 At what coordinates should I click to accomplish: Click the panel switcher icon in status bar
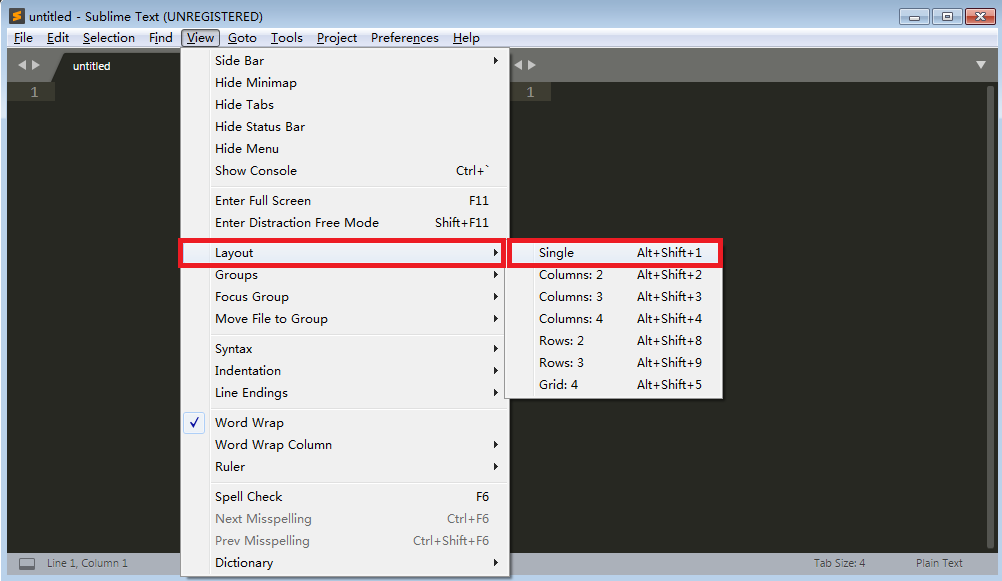click(27, 563)
